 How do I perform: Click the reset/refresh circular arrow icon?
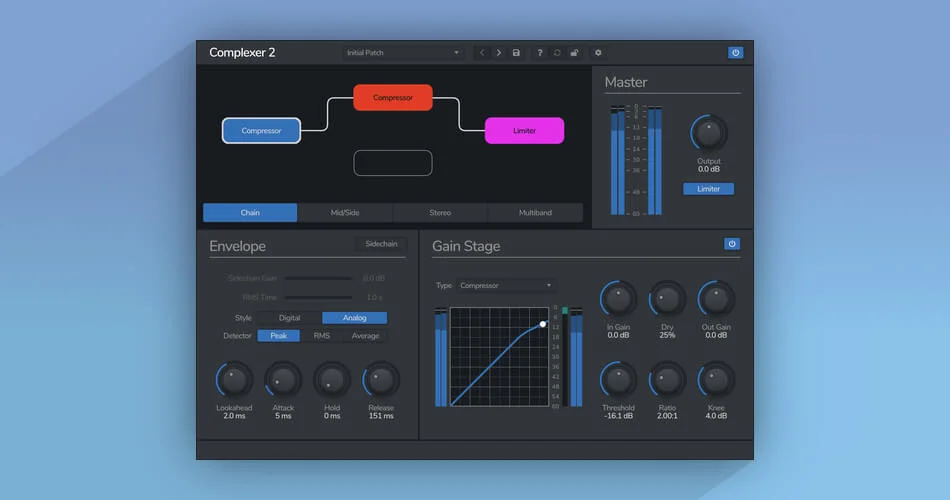pos(557,53)
